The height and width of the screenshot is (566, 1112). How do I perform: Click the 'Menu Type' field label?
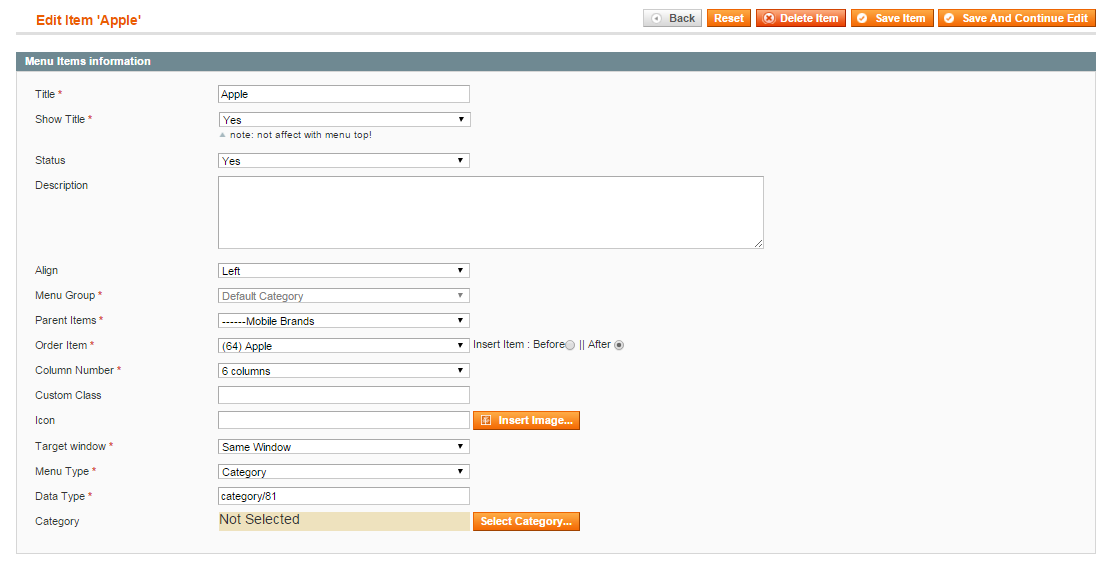(x=62, y=471)
